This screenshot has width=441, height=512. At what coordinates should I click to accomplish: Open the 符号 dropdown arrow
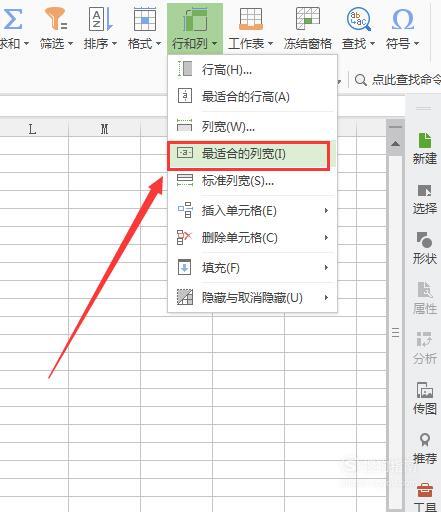click(x=416, y=44)
